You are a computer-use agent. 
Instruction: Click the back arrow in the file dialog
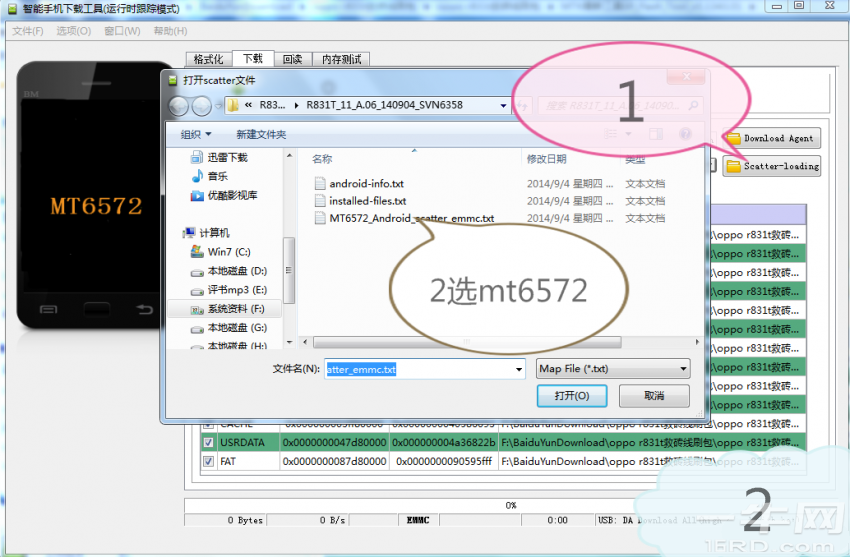pos(179,105)
